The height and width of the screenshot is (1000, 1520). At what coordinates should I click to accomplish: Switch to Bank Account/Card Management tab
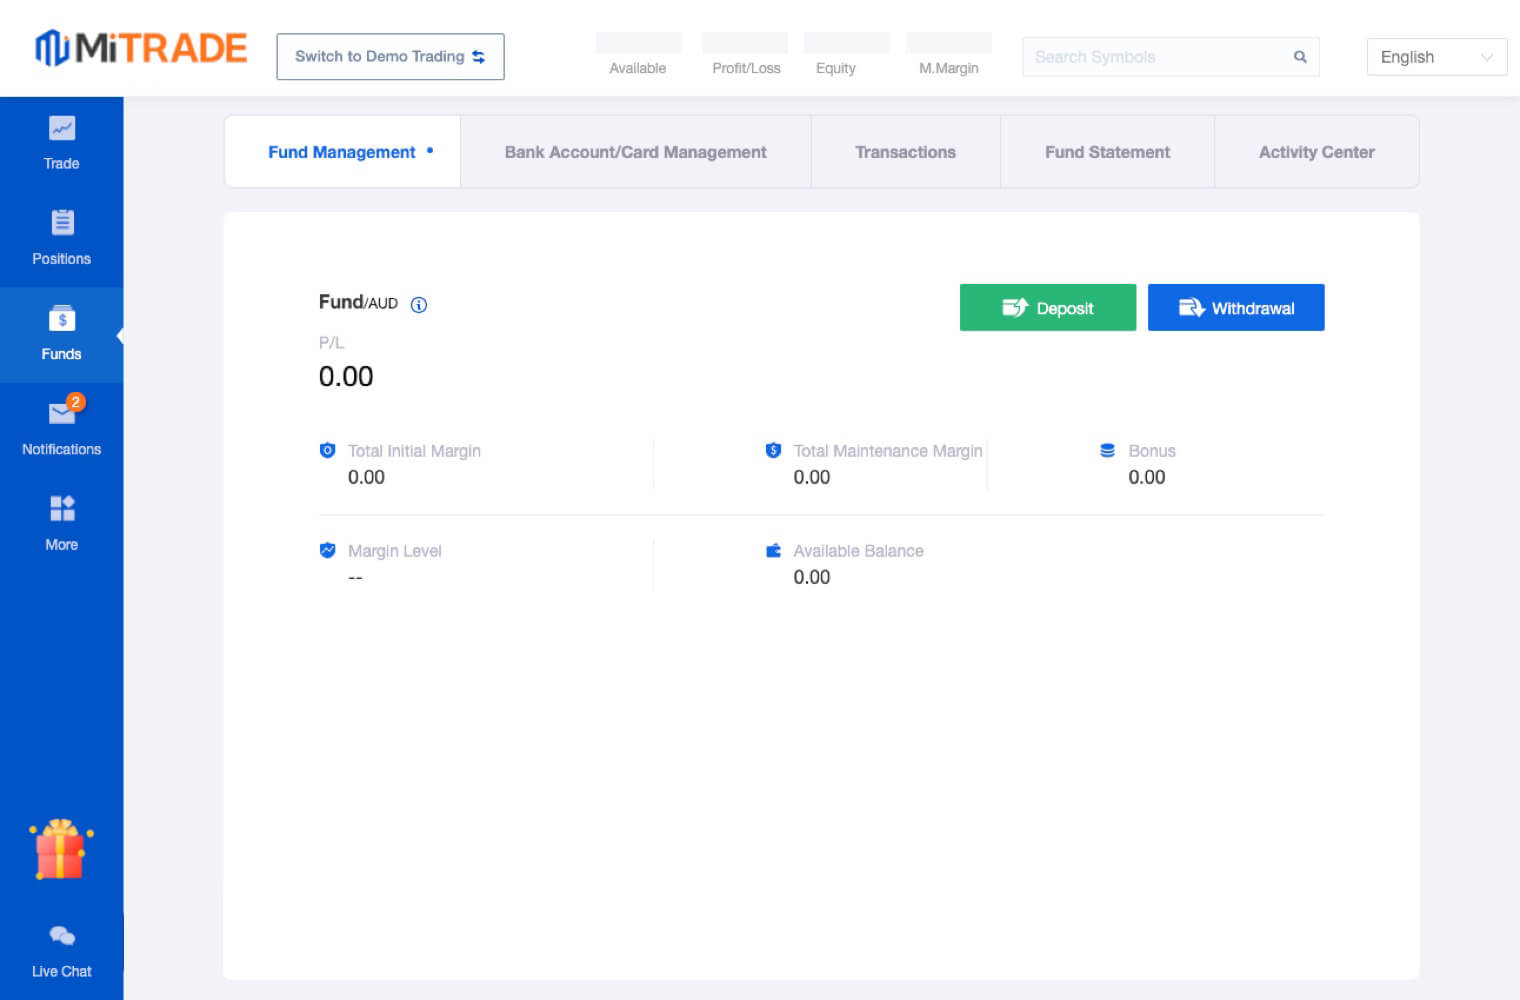point(635,152)
